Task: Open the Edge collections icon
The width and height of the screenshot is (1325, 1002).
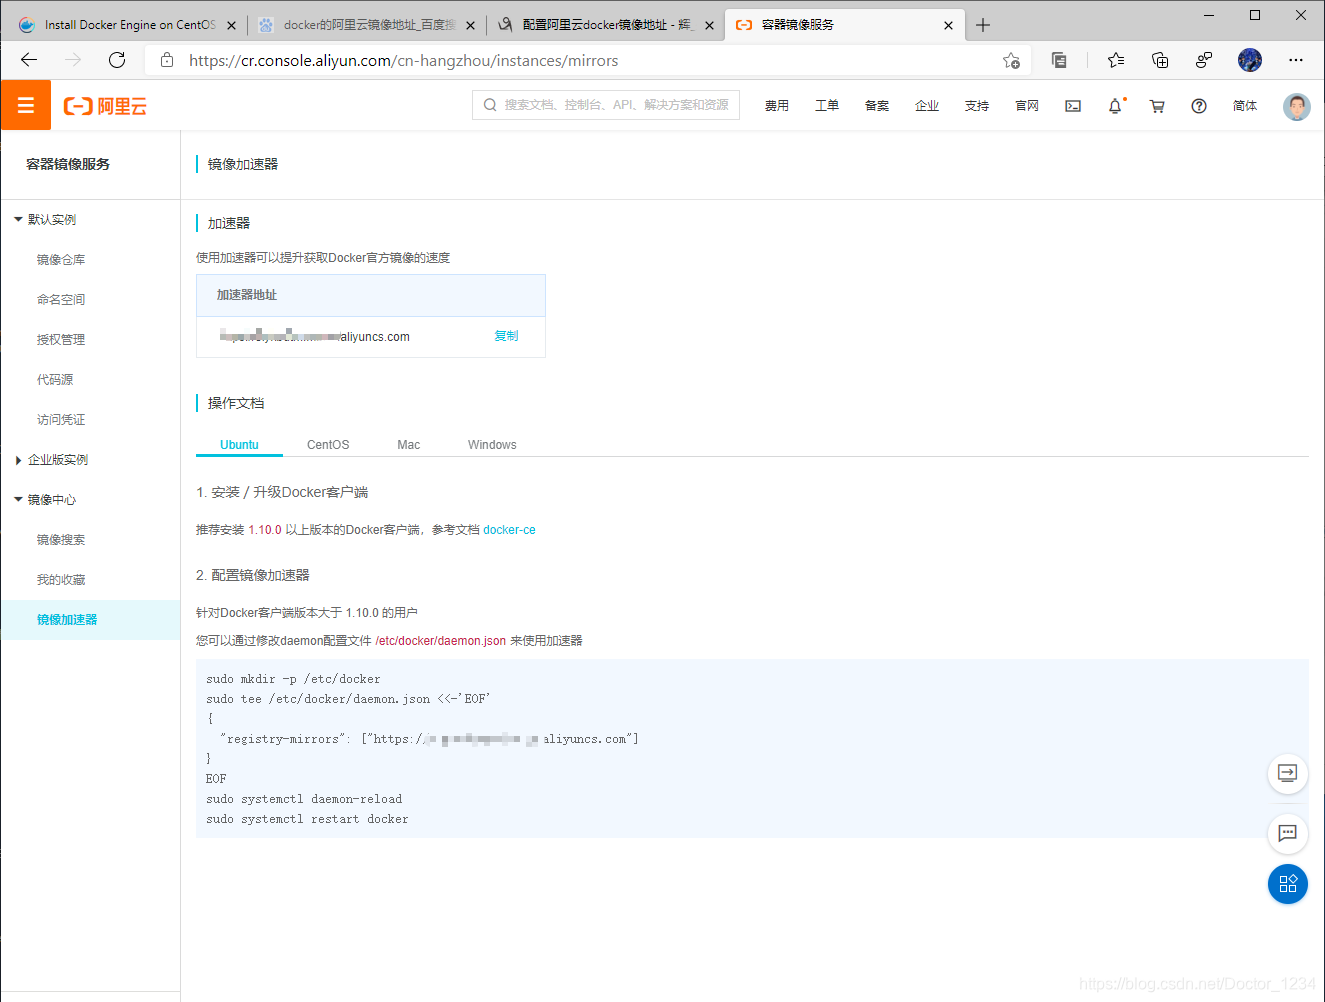Action: click(1160, 60)
